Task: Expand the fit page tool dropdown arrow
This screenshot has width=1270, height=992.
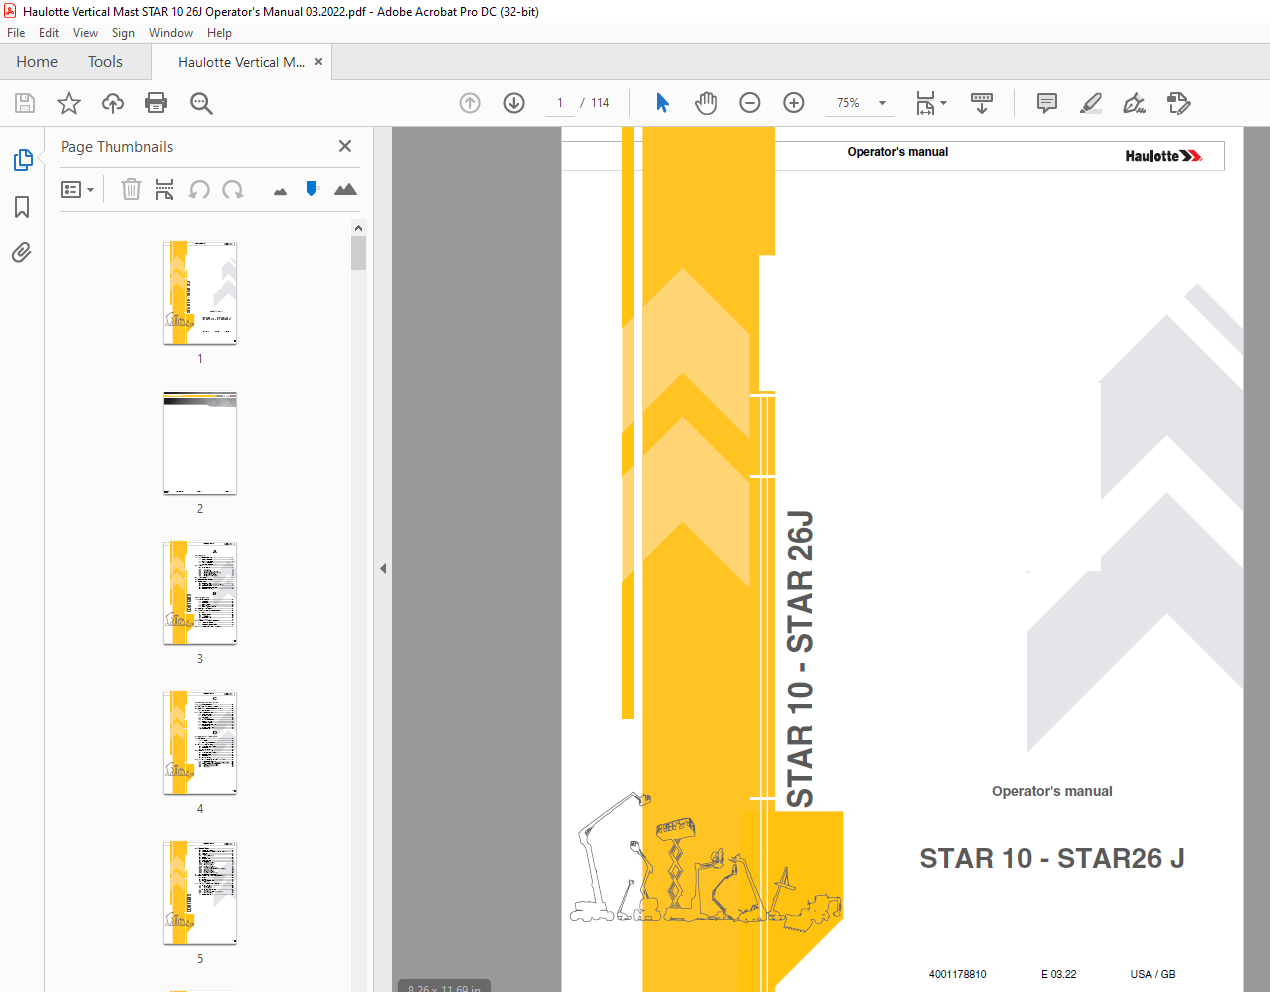Action: [943, 103]
